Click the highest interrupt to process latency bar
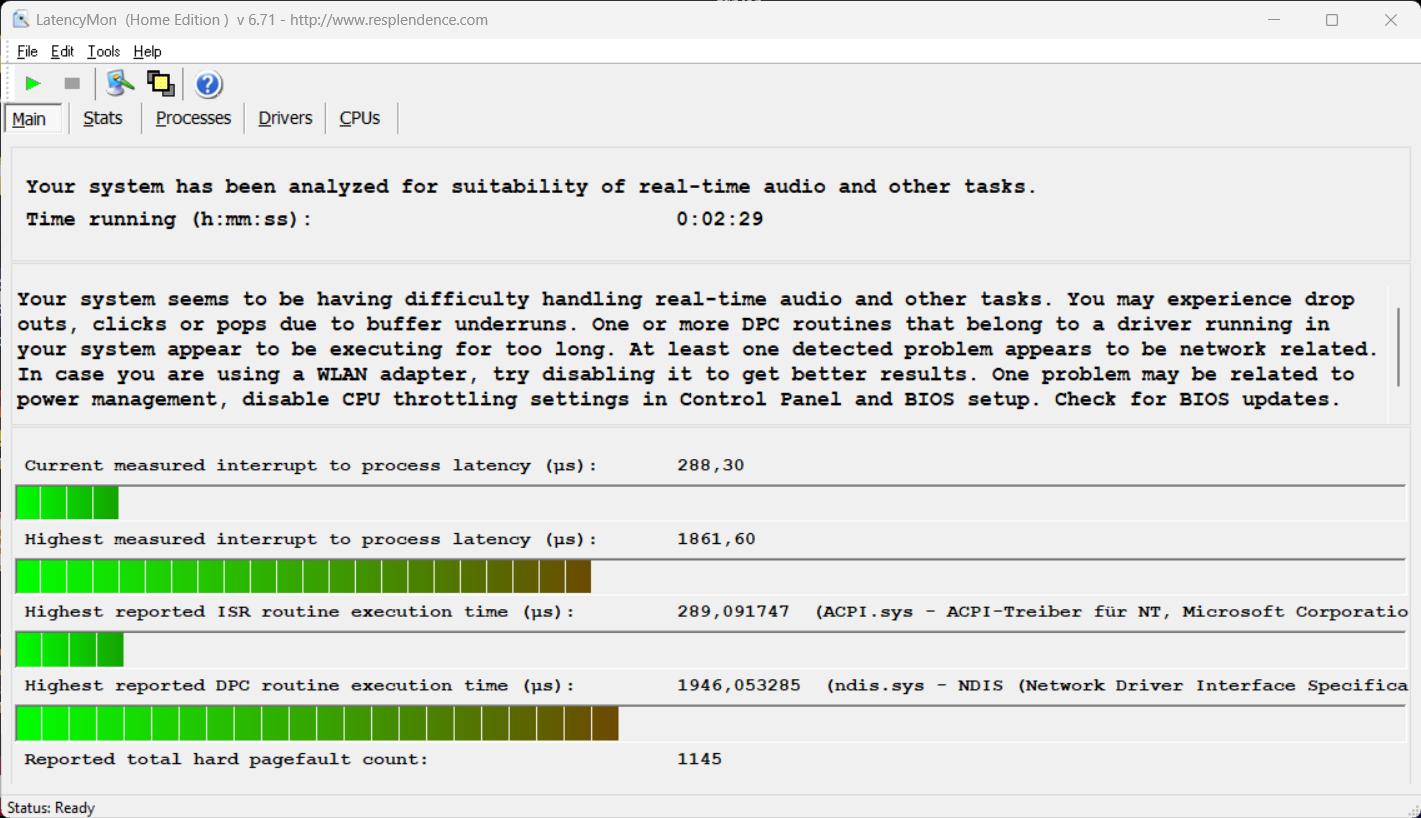 click(x=711, y=577)
